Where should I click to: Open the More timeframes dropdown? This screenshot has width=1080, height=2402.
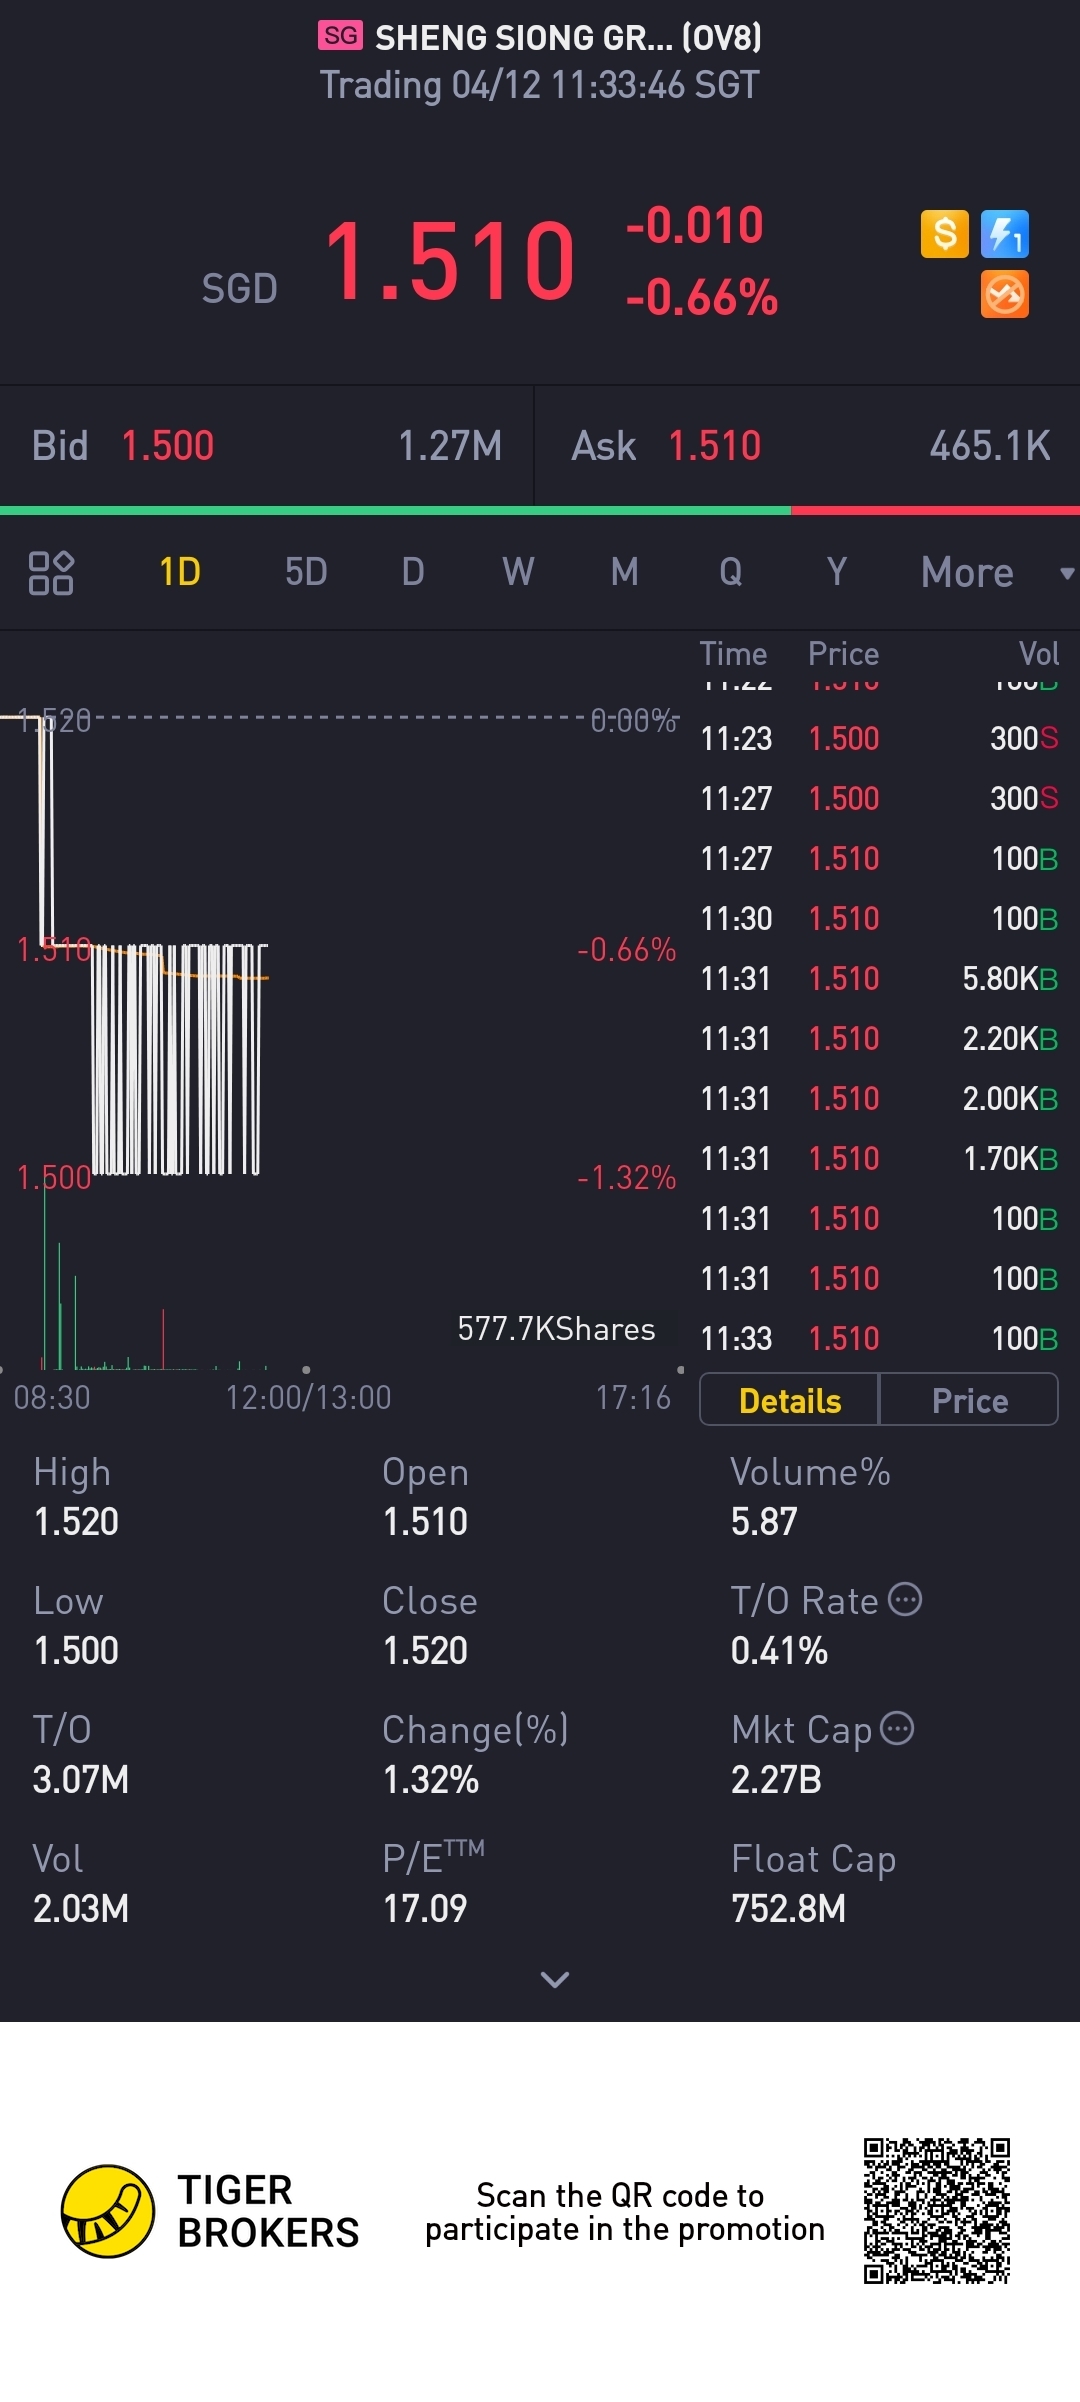(967, 573)
